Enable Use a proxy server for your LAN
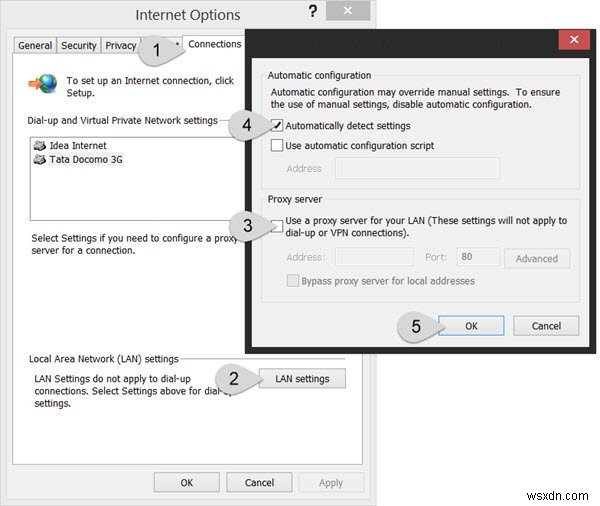The height and width of the screenshot is (506, 600). tap(277, 226)
